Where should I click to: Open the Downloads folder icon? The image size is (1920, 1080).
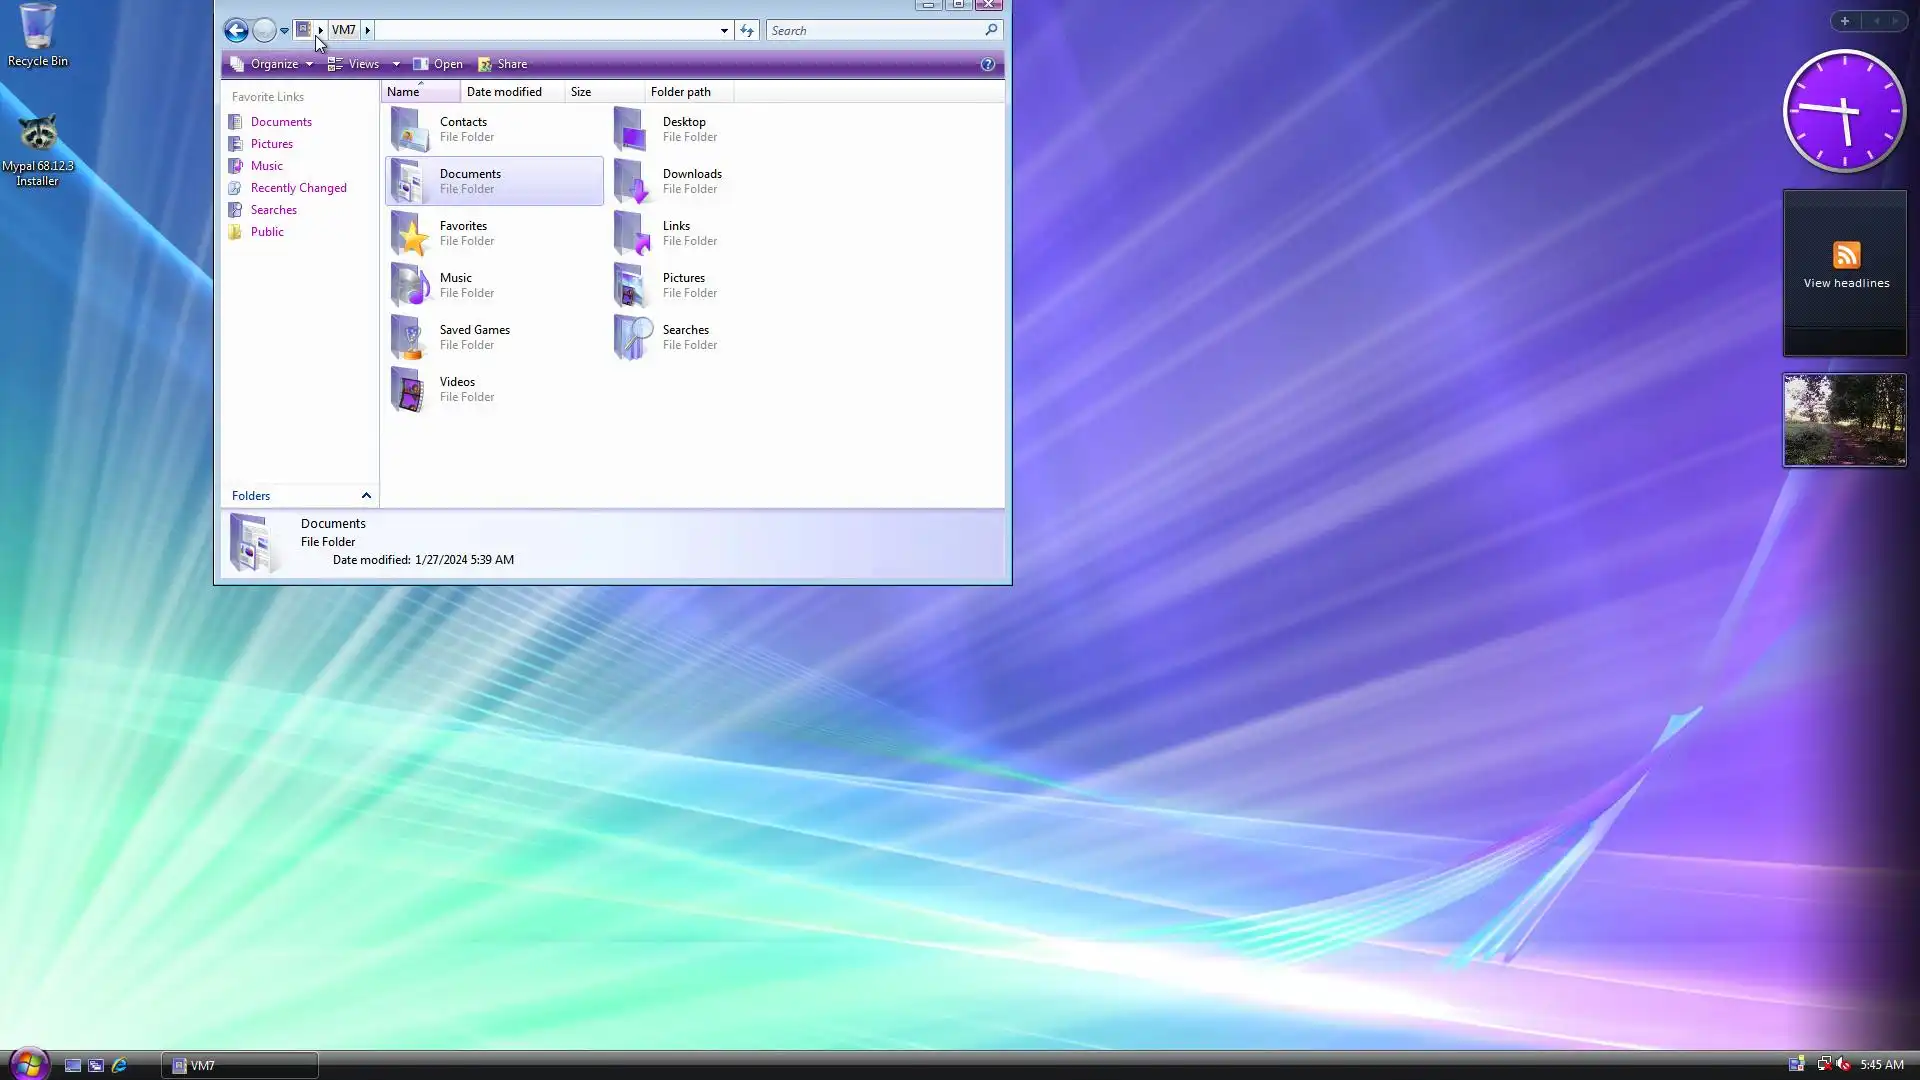coord(632,181)
